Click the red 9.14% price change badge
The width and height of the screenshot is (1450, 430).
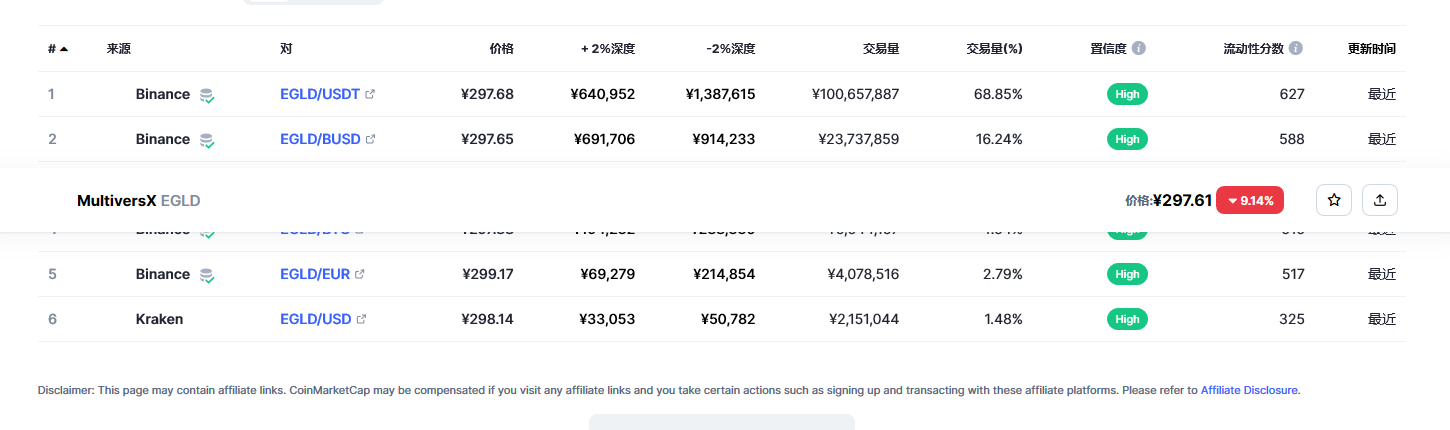[x=1250, y=200]
